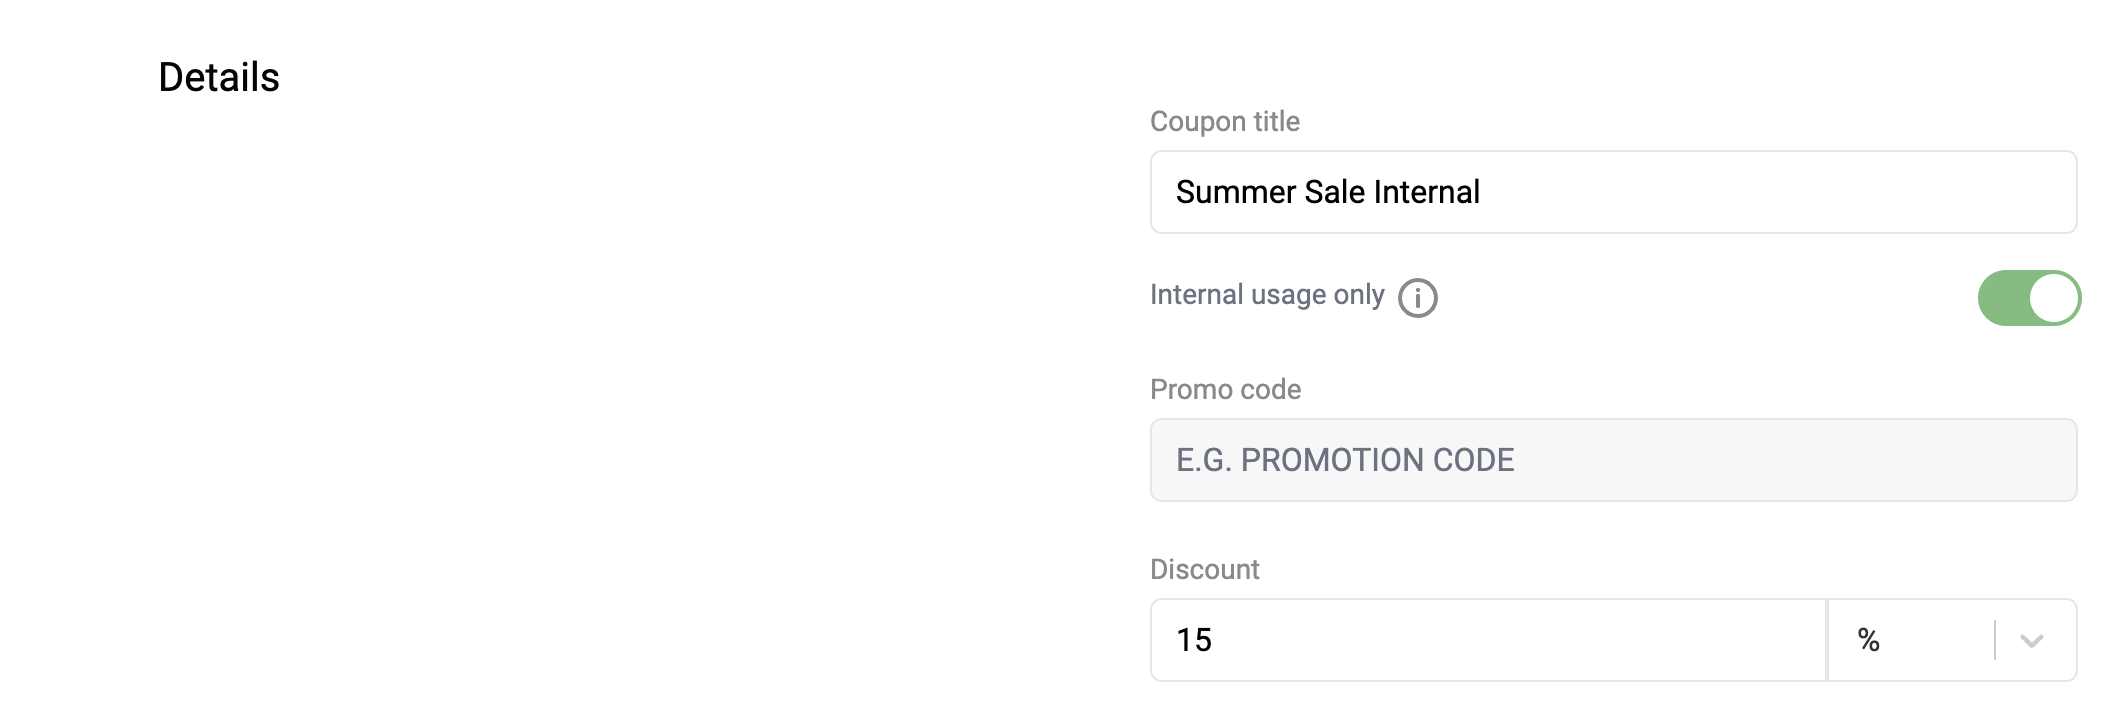Click the Details section heading
The image size is (2120, 728).
click(x=219, y=77)
